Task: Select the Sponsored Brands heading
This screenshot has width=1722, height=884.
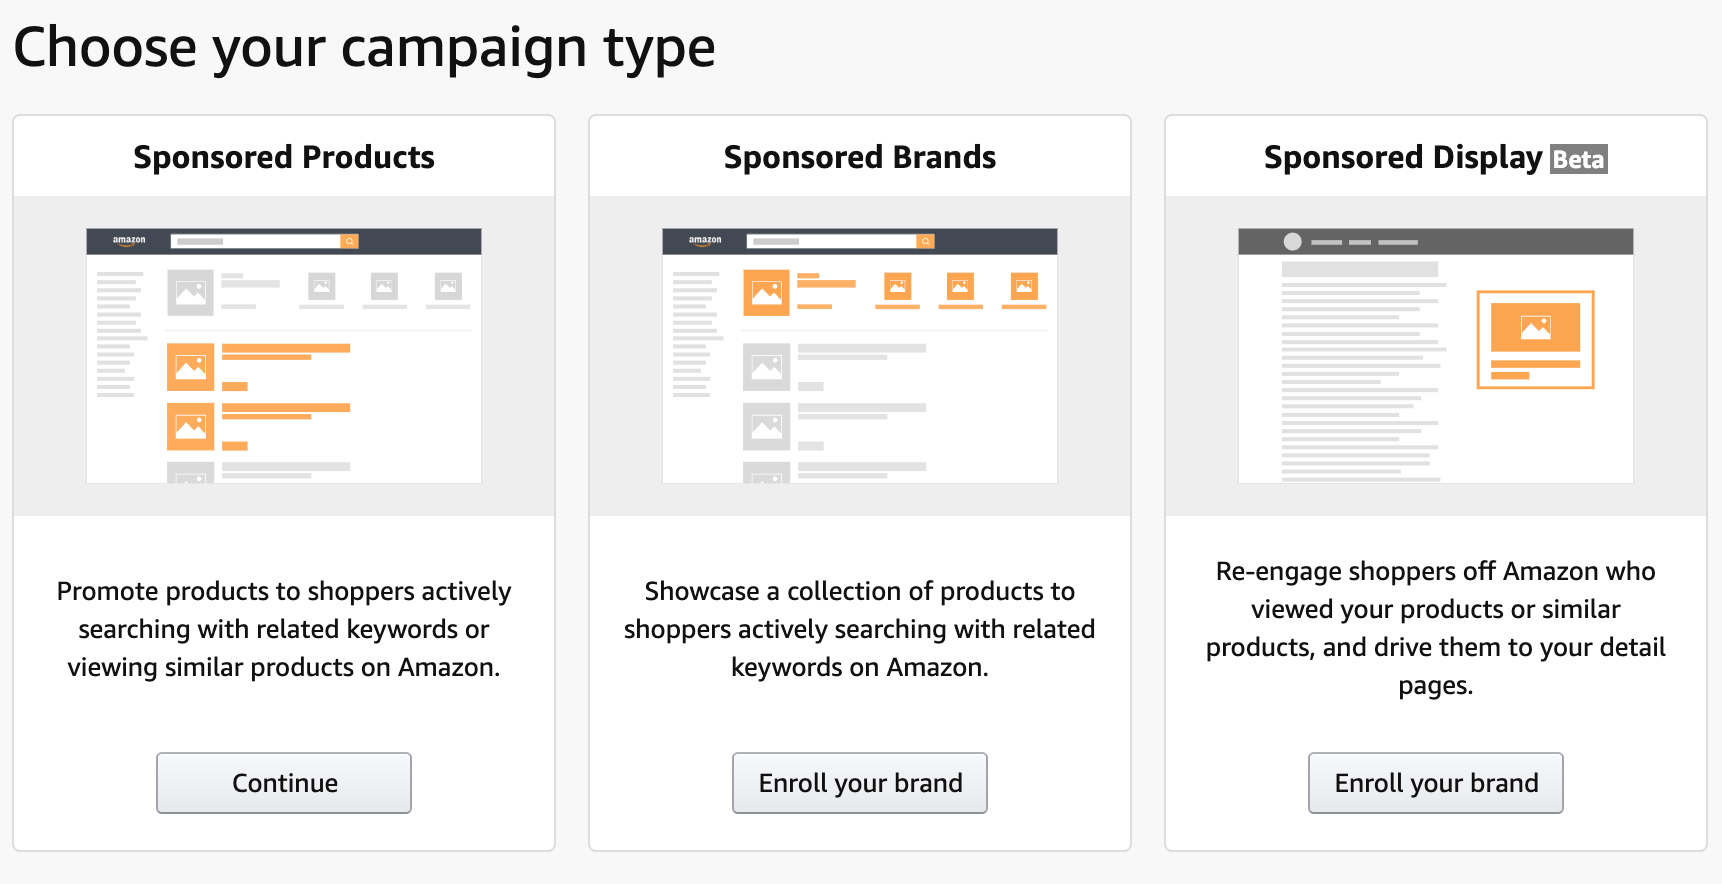Action: [x=860, y=157]
